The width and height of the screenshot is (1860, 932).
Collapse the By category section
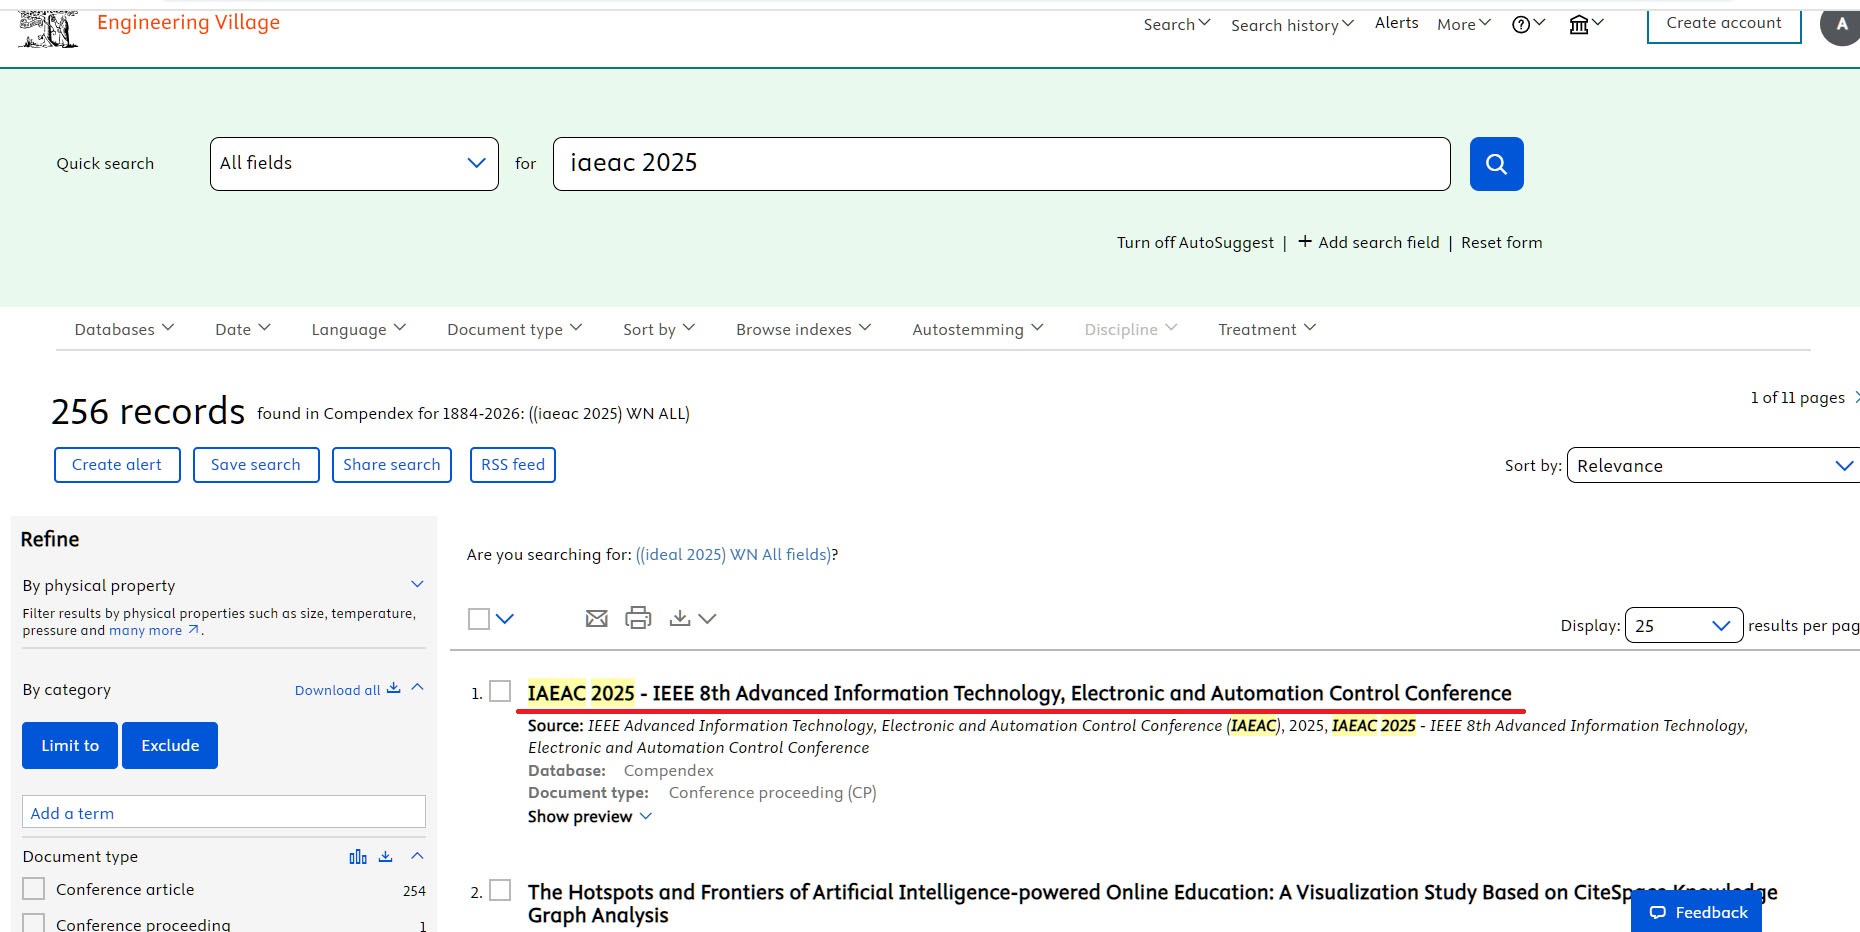(x=418, y=687)
